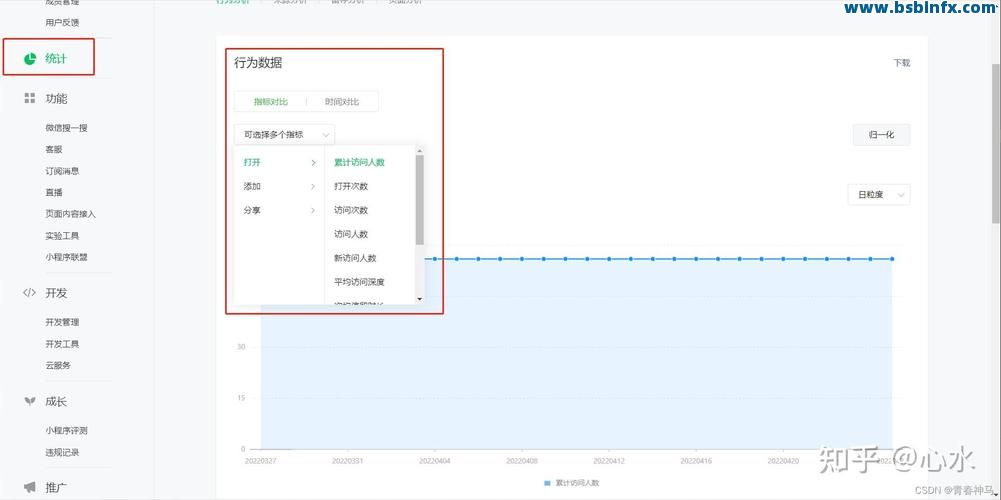Click the 成长 sprout icon
The width and height of the screenshot is (1001, 500).
[x=29, y=402]
